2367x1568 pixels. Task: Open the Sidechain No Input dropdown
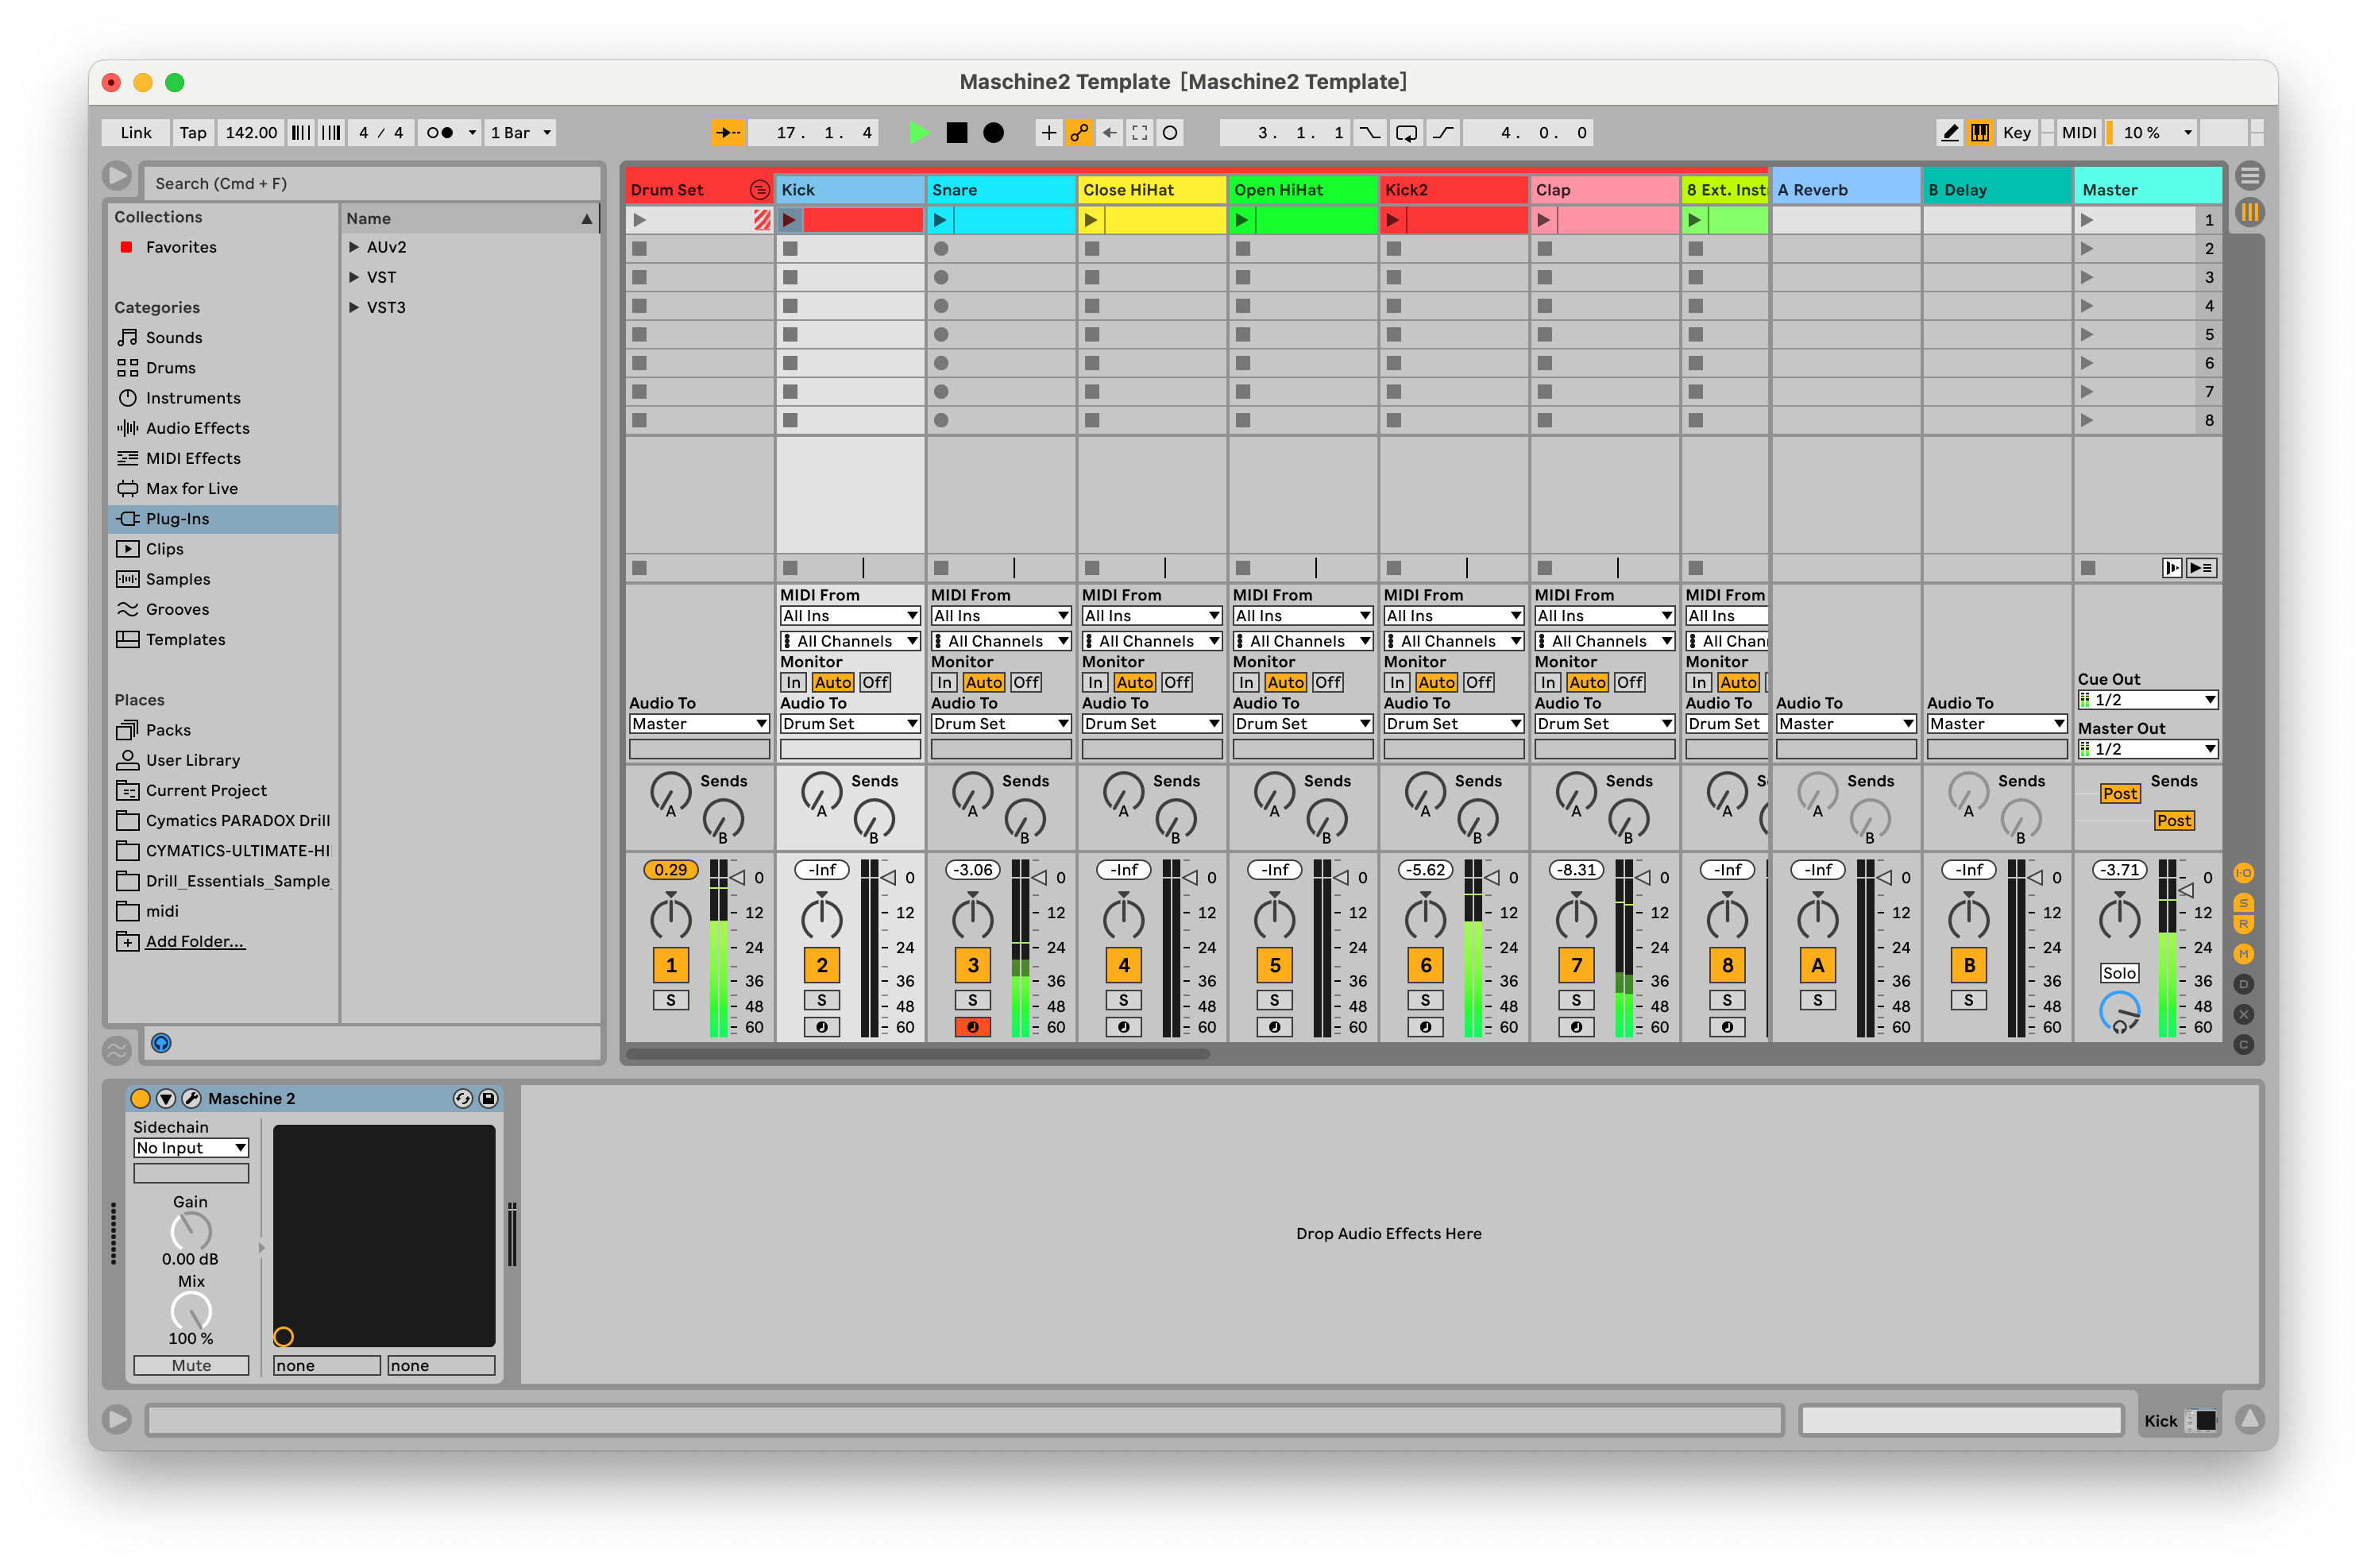tap(190, 1148)
